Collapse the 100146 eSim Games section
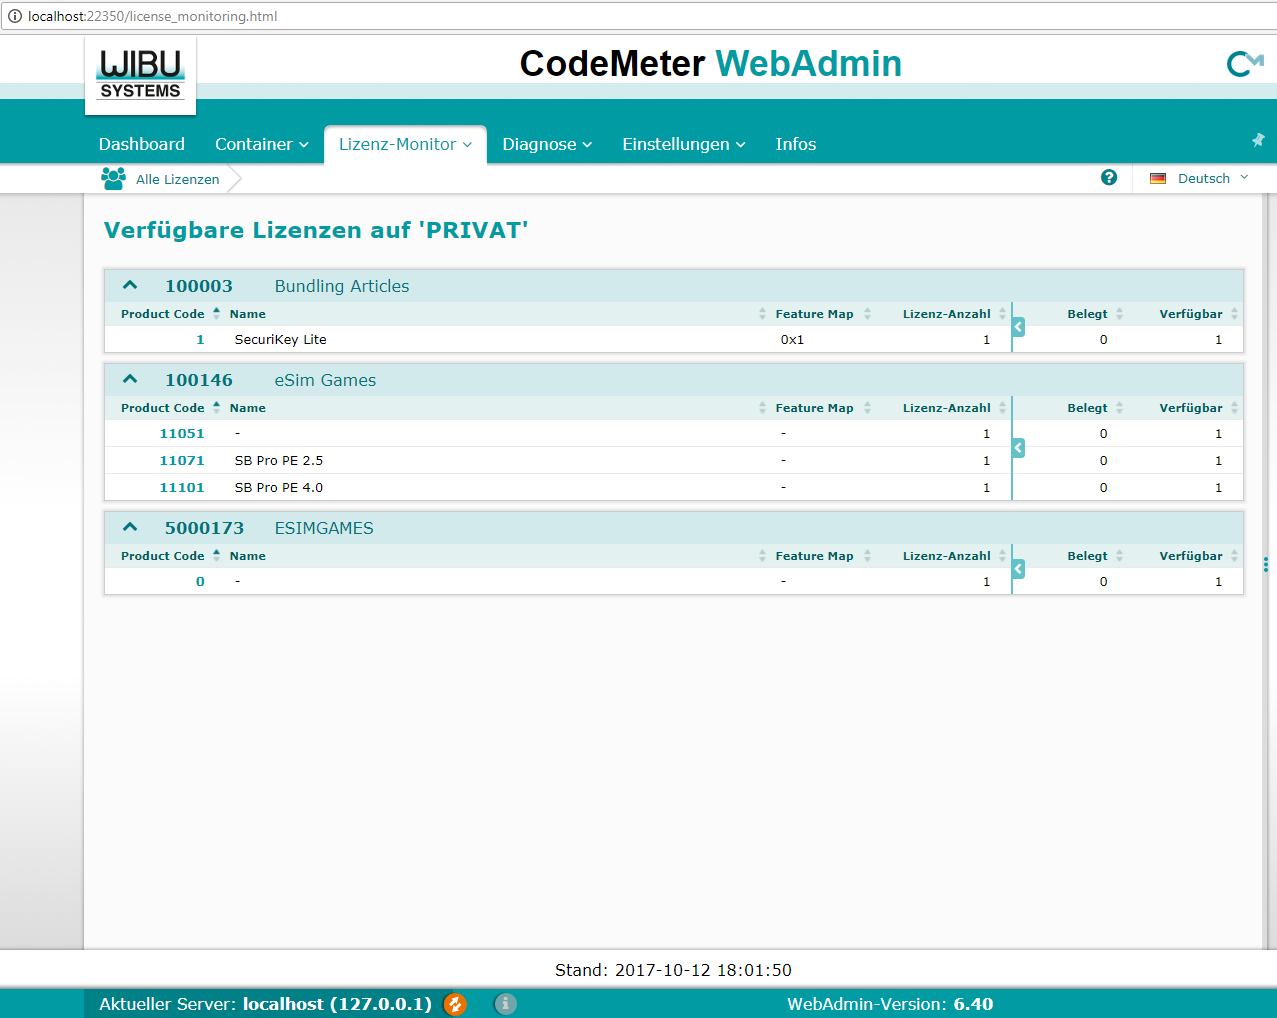 (x=130, y=380)
